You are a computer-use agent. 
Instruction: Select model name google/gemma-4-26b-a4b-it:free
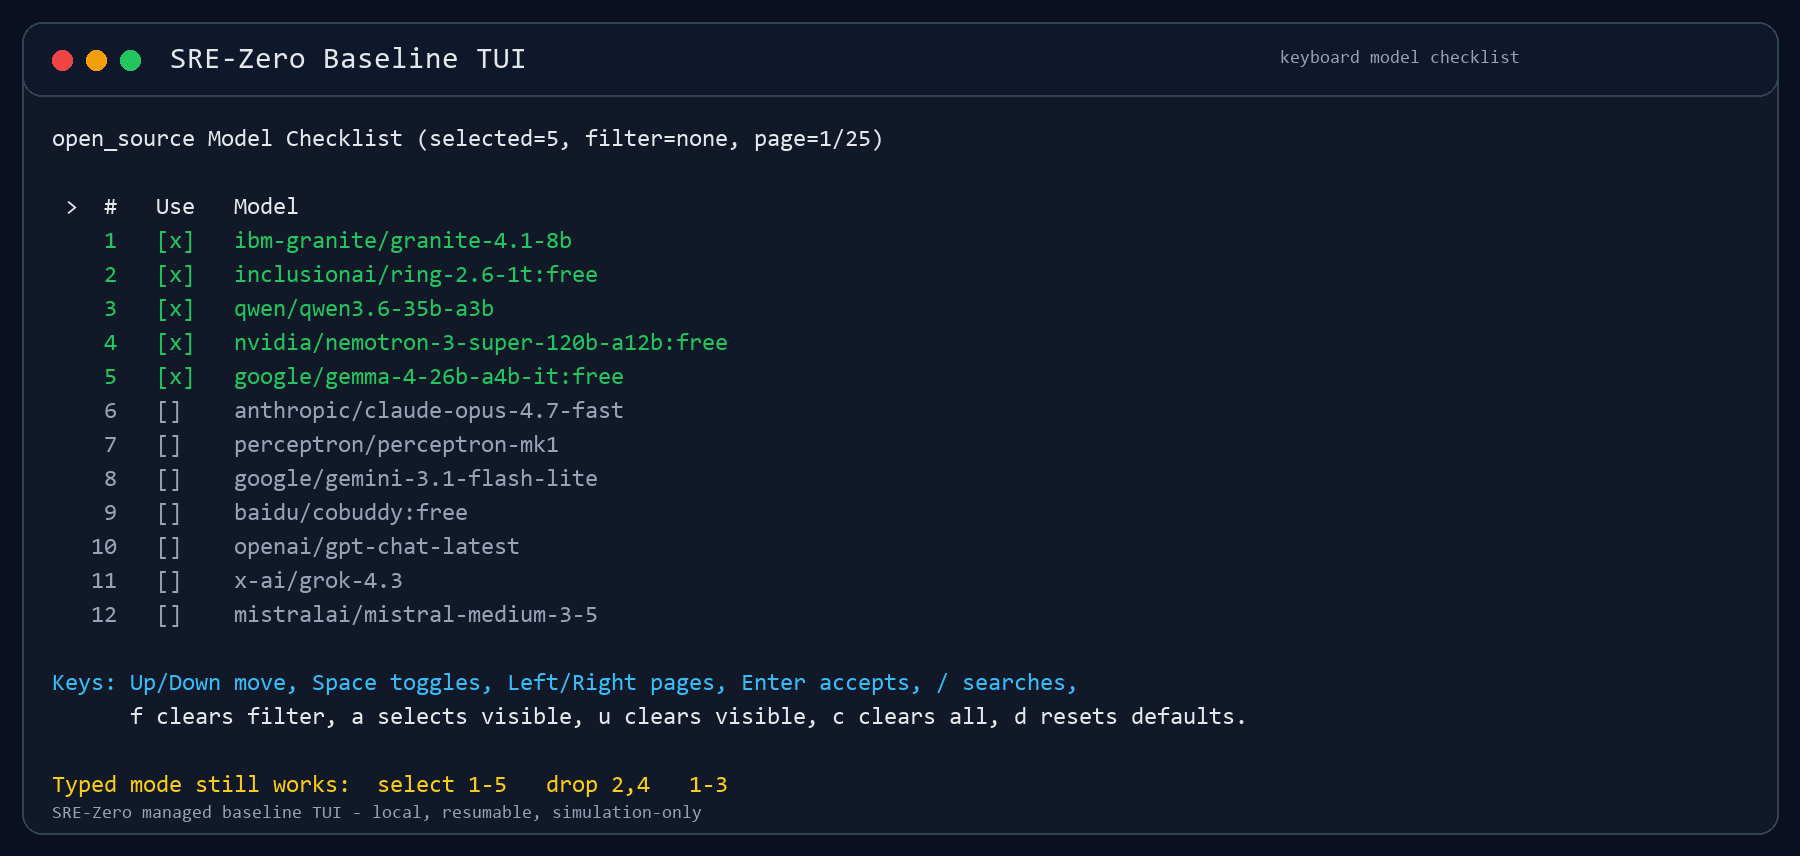tap(429, 377)
